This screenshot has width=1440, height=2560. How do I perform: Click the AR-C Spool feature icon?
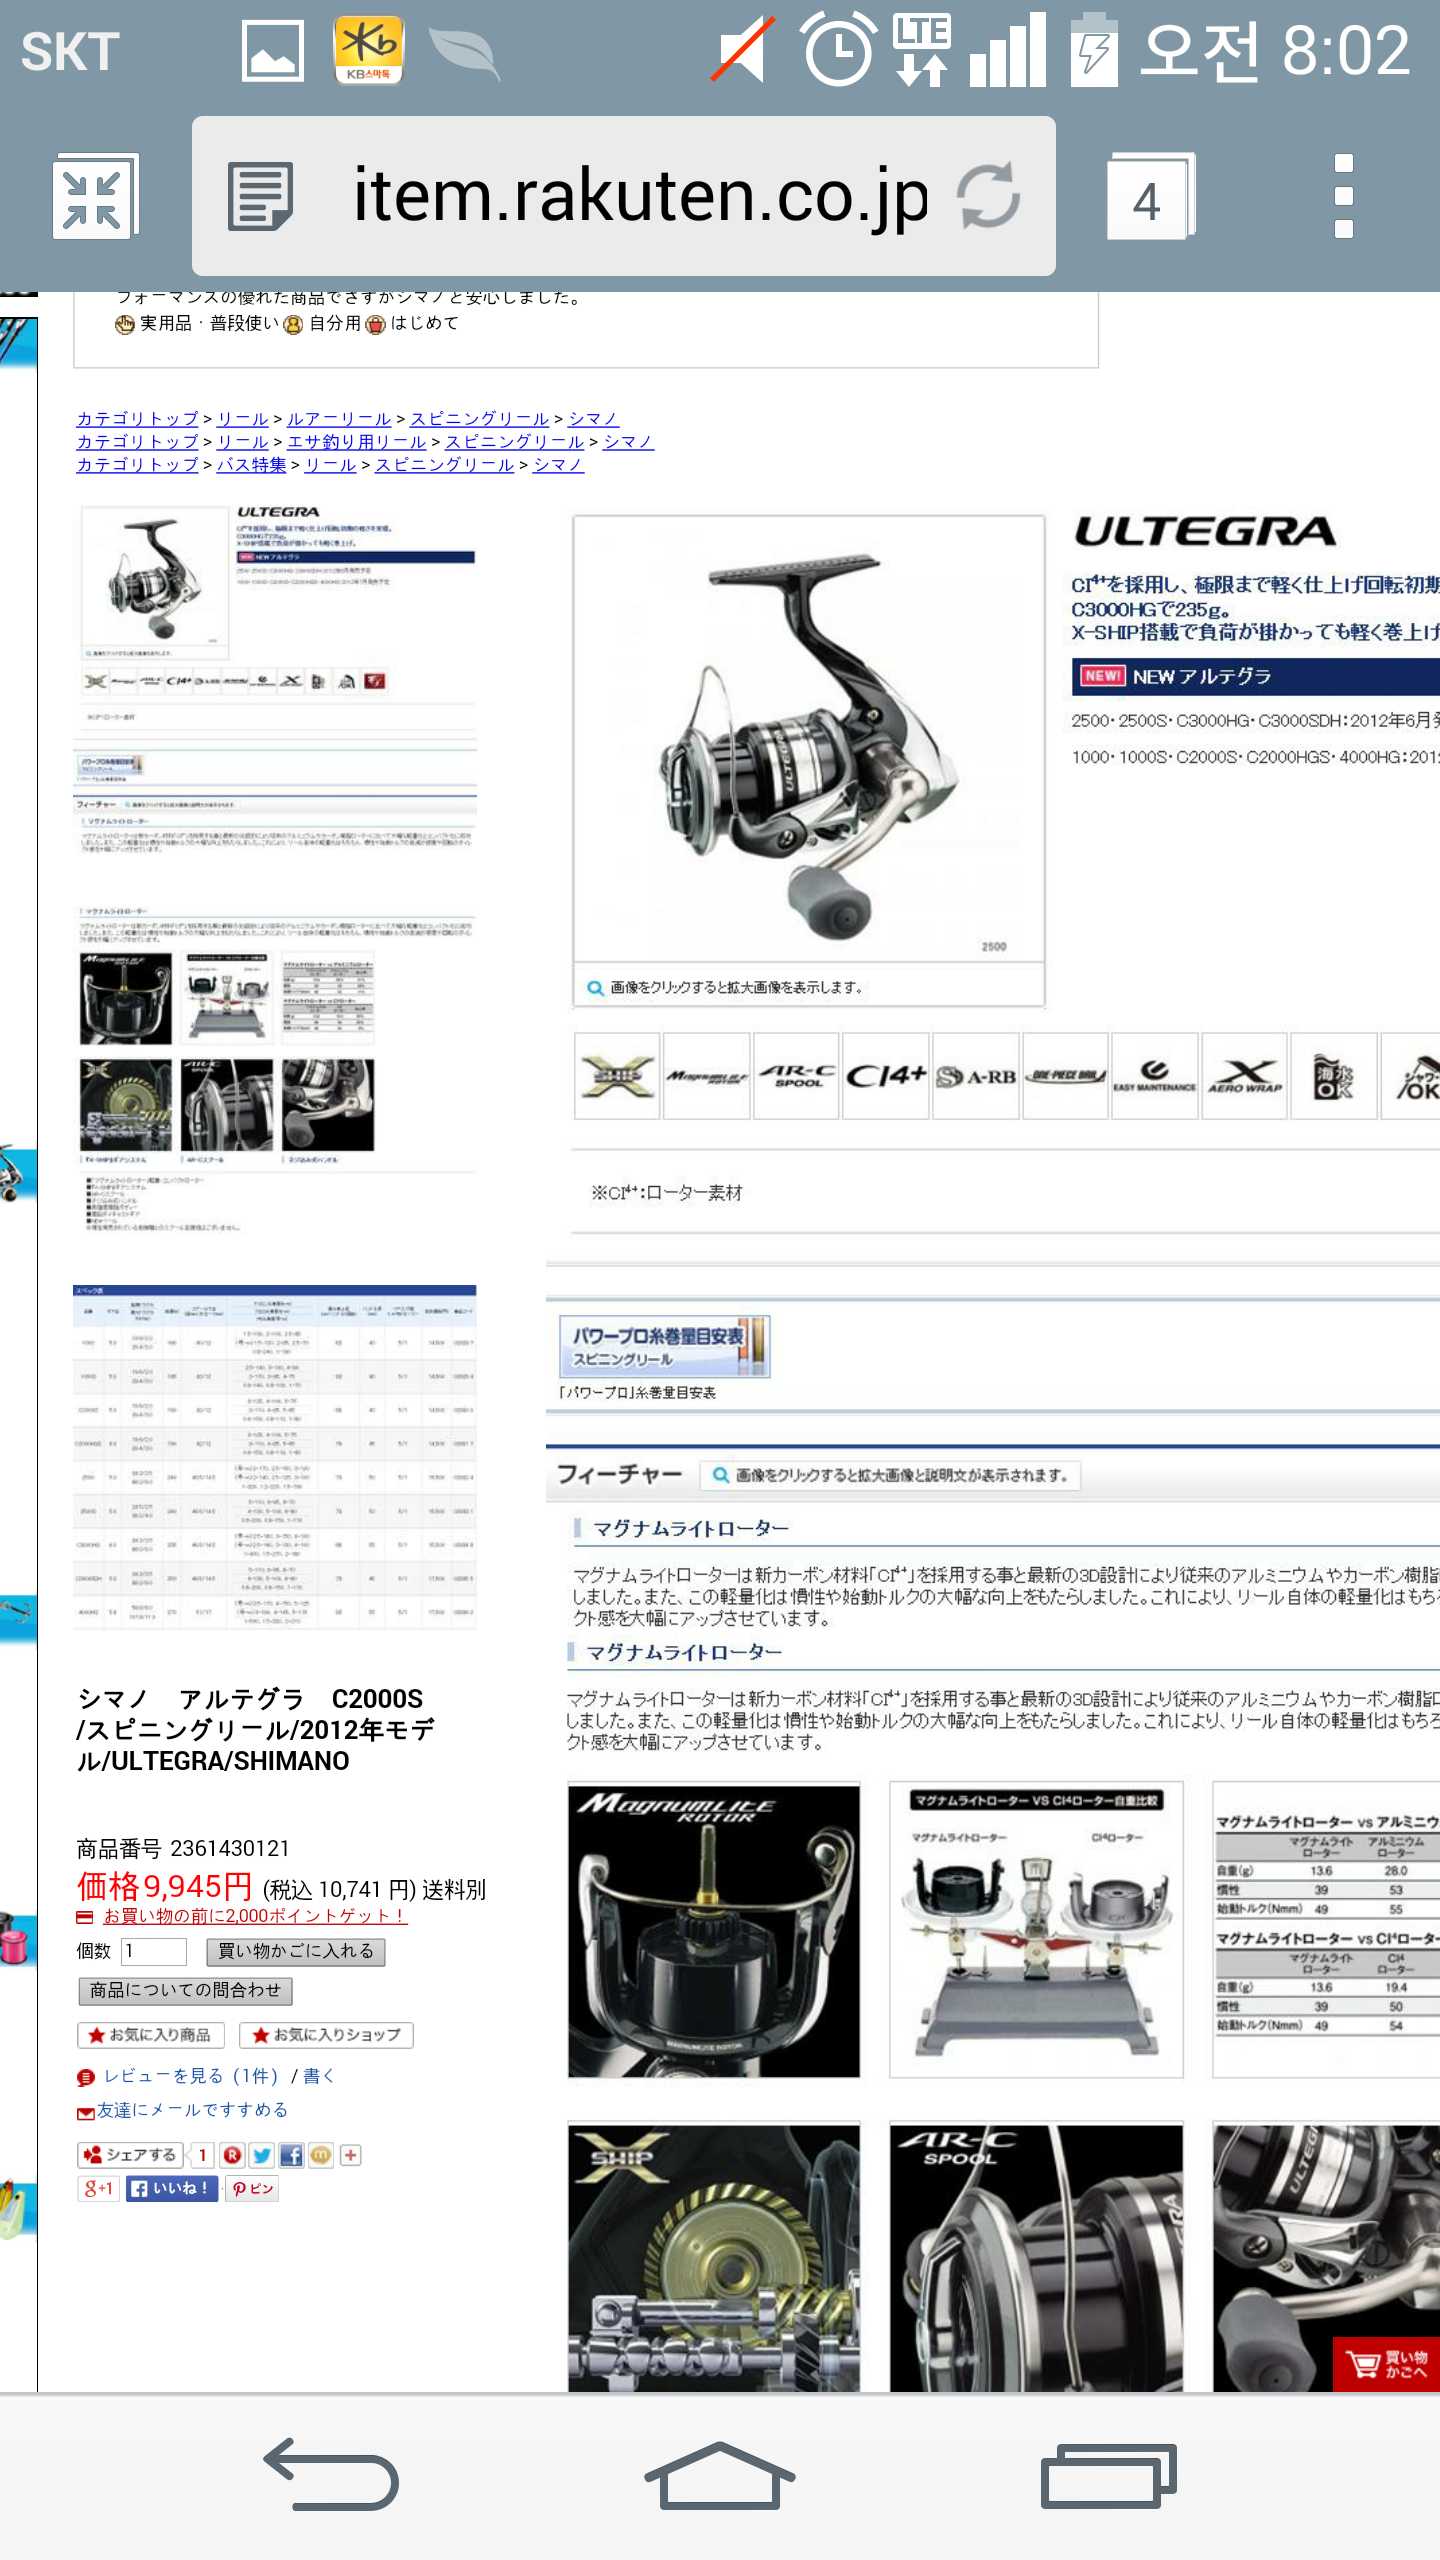coord(797,1075)
